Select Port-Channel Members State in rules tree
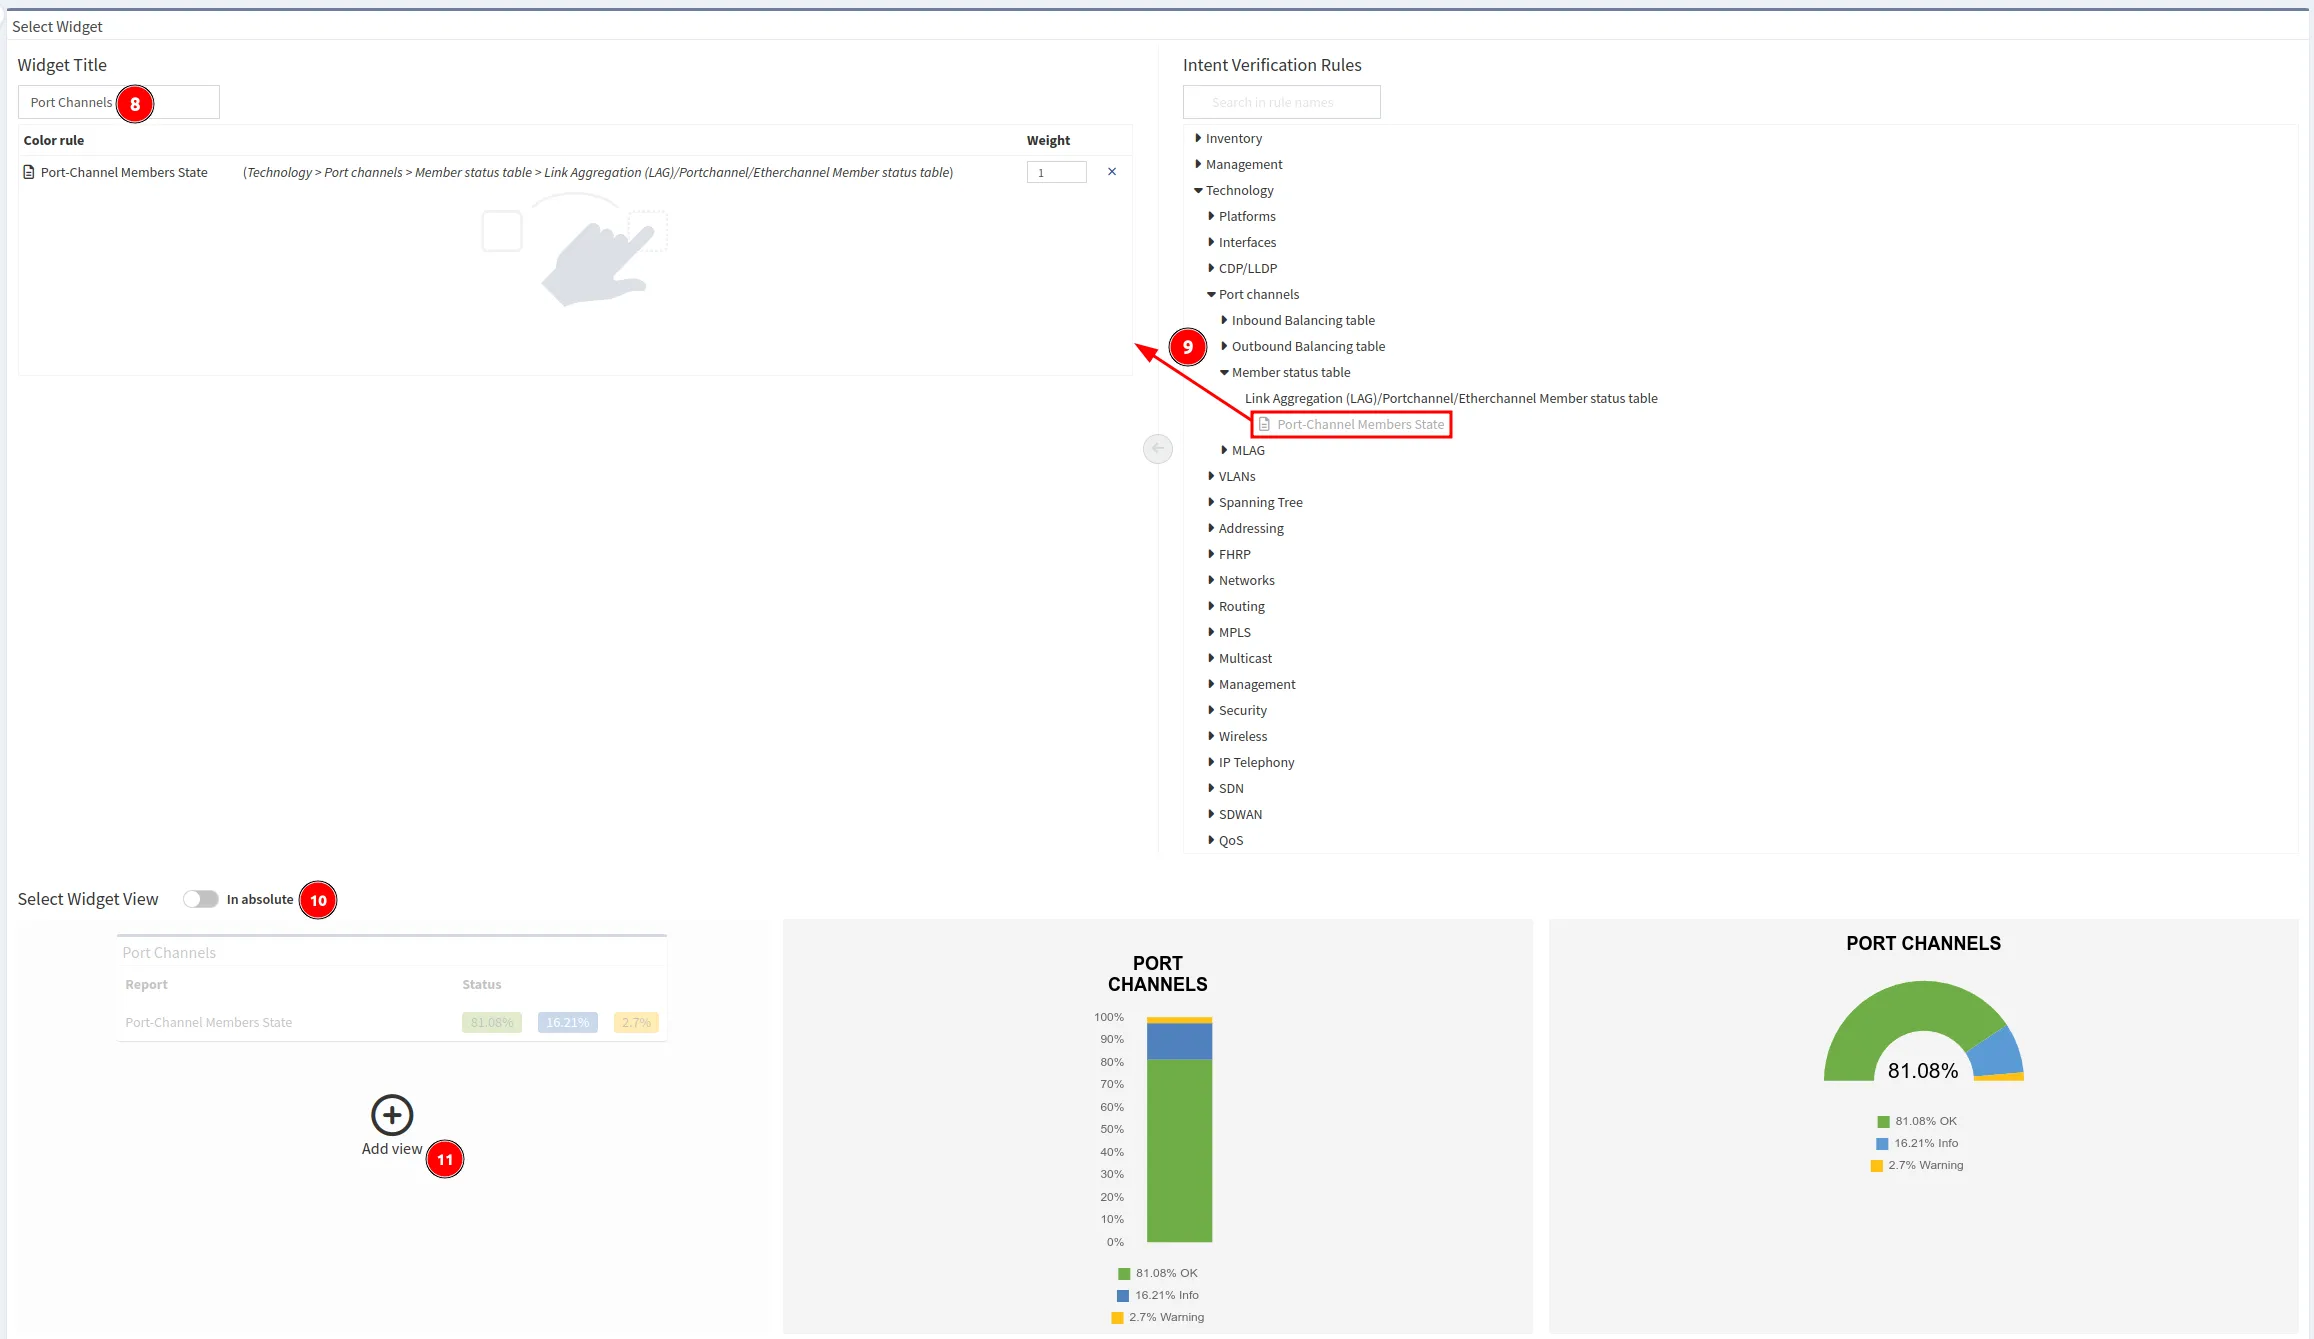 click(1359, 424)
